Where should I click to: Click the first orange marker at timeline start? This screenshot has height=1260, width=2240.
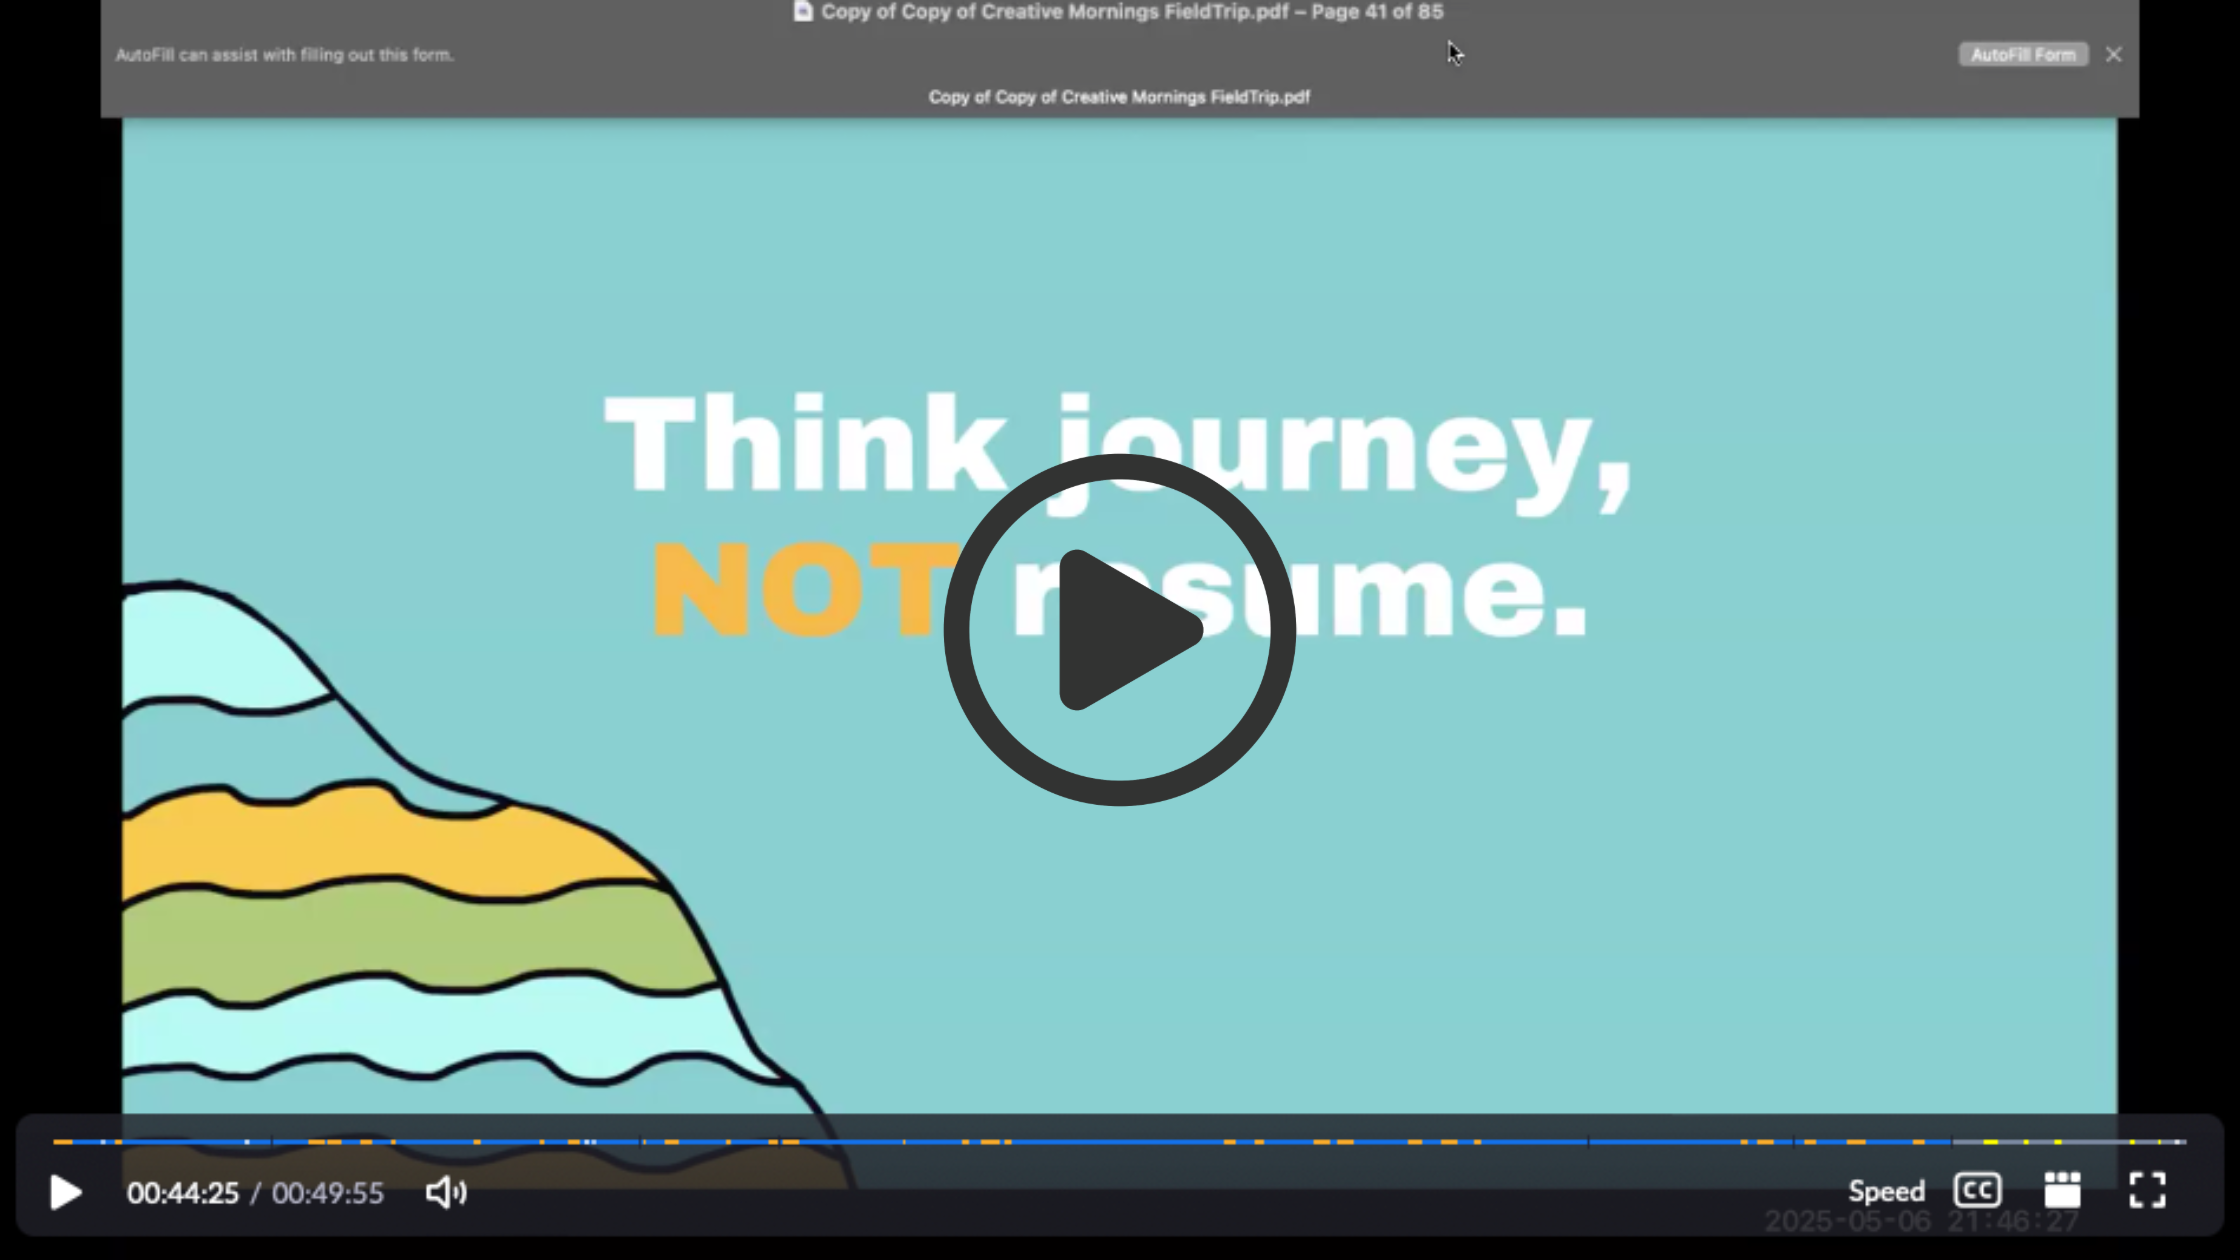pyautogui.click(x=62, y=1142)
